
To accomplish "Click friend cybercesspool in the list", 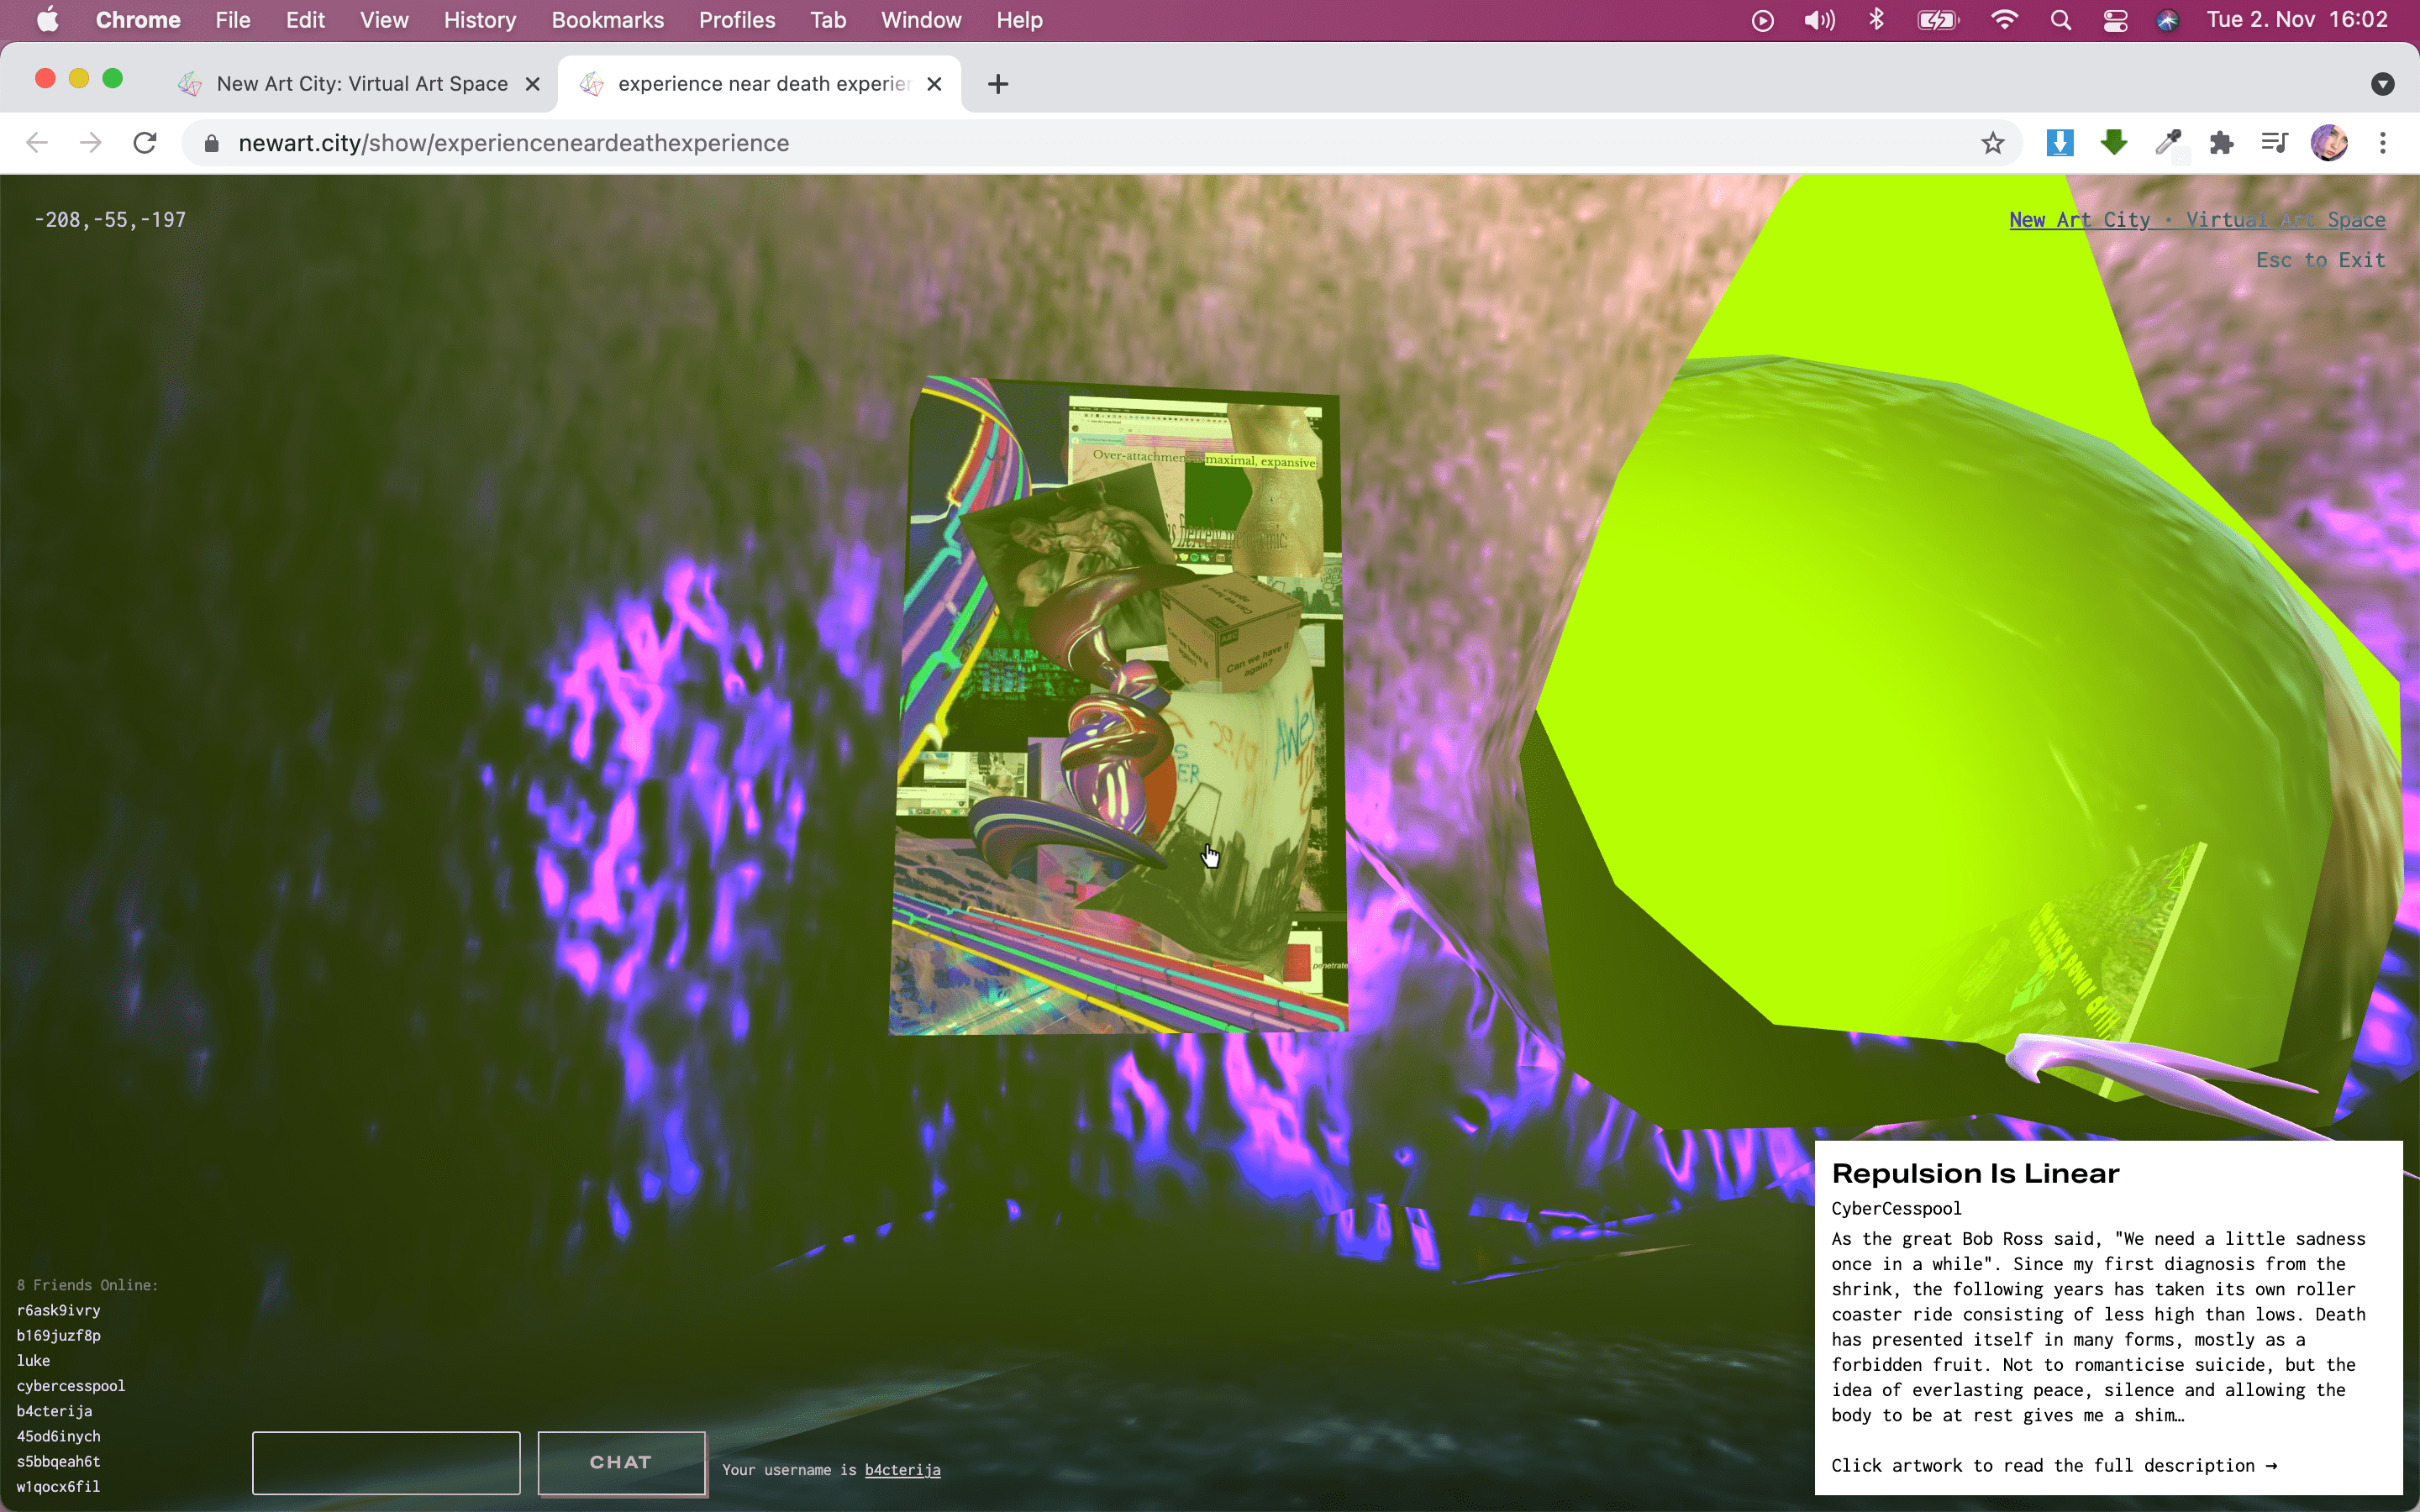I will point(70,1386).
